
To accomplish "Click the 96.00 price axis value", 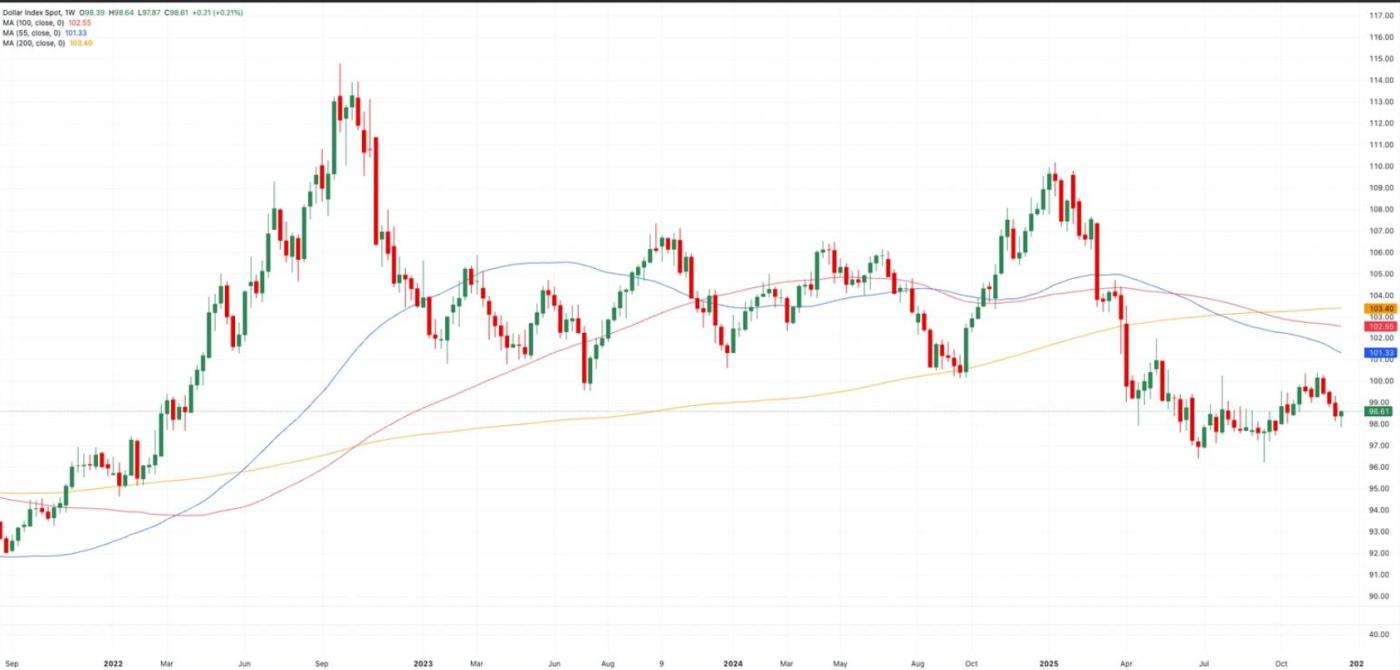I will click(1381, 467).
